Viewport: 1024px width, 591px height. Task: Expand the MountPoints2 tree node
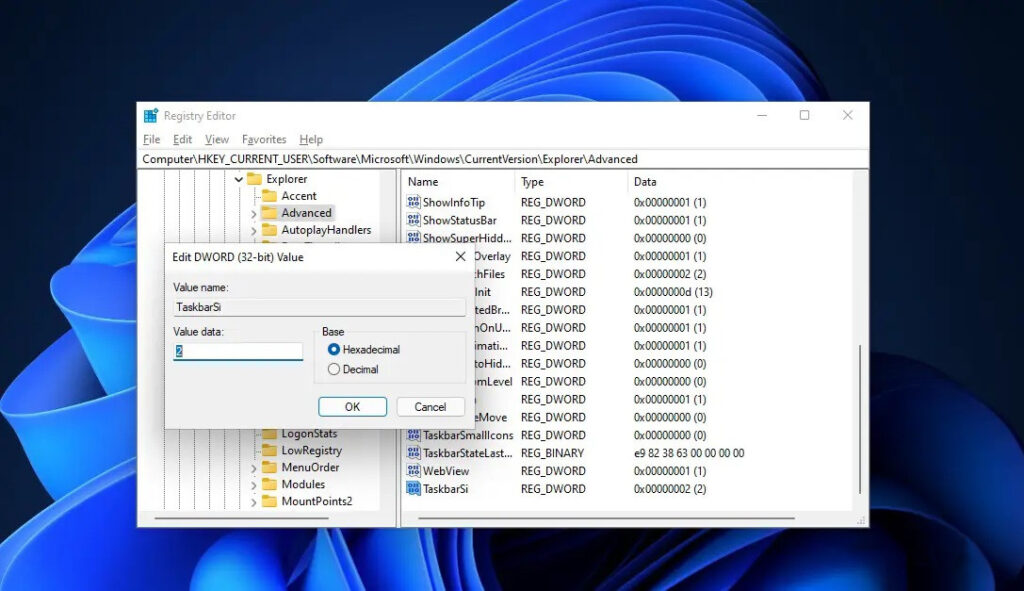tap(255, 501)
